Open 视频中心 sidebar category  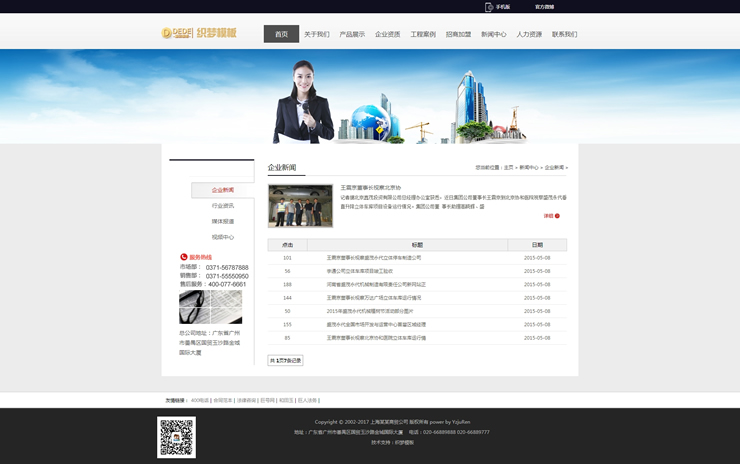[222, 237]
